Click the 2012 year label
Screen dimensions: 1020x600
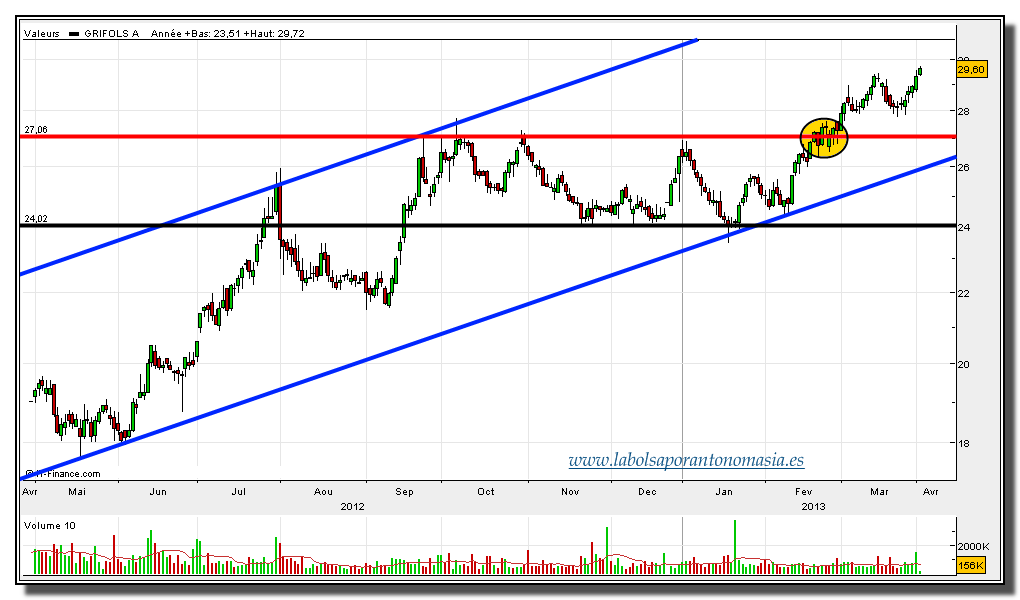pos(352,506)
